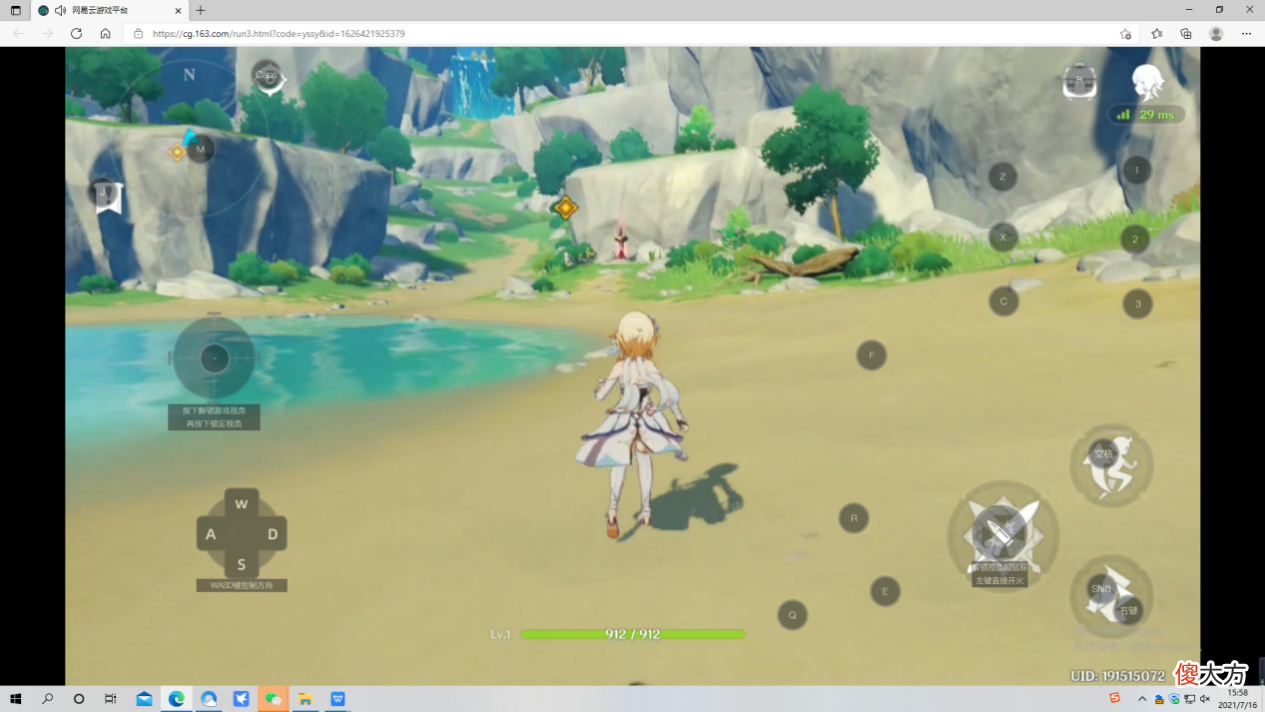Open Task View on the taskbar
Viewport: 1265px width, 712px height.
tap(111, 699)
